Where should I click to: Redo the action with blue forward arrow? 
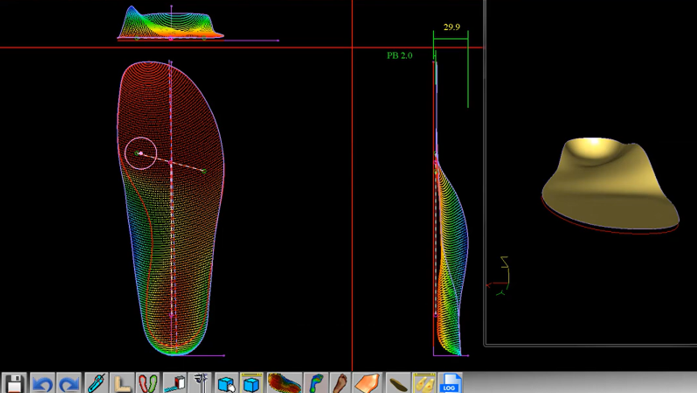69,383
